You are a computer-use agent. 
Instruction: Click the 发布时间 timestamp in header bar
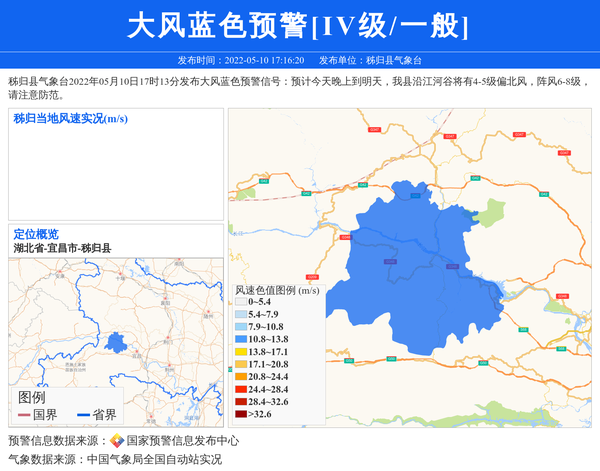pyautogui.click(x=240, y=60)
